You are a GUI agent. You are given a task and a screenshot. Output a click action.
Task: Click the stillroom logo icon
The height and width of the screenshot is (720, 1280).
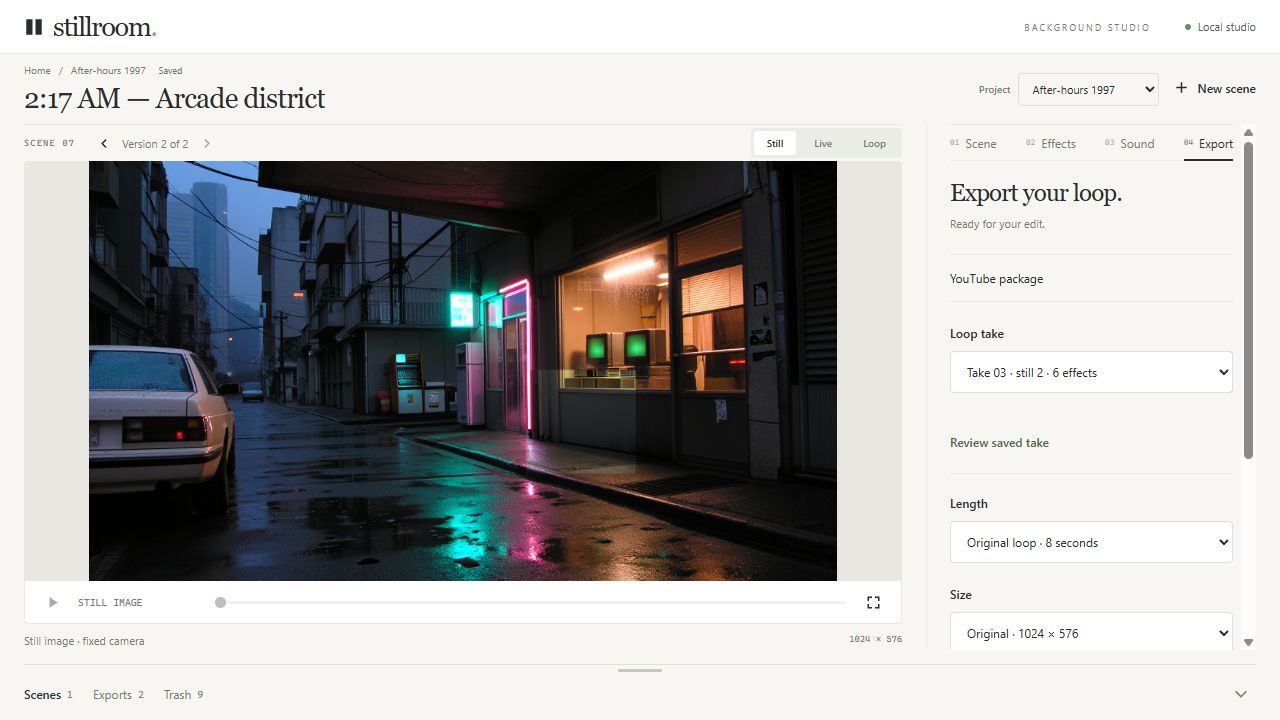(x=34, y=27)
